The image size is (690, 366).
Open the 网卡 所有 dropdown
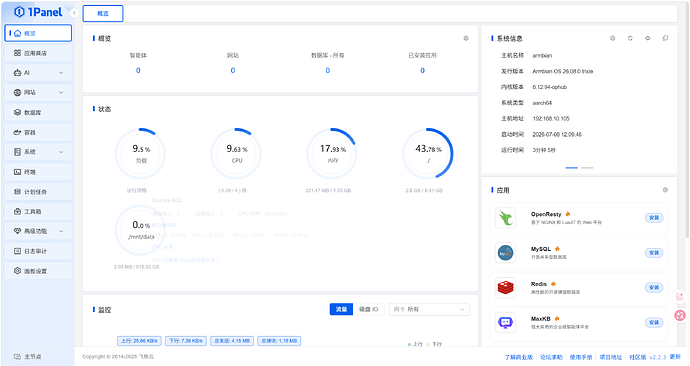[x=429, y=309]
